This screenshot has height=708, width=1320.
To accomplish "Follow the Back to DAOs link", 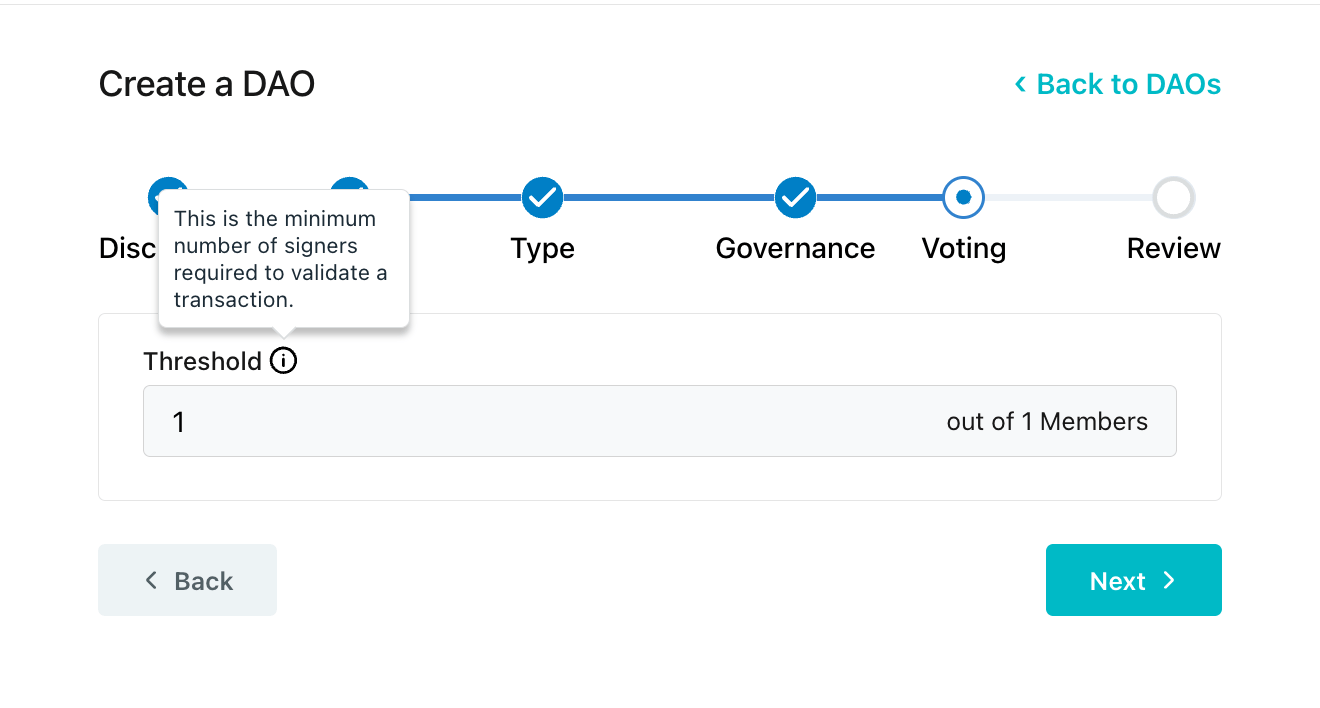I will coord(1118,84).
